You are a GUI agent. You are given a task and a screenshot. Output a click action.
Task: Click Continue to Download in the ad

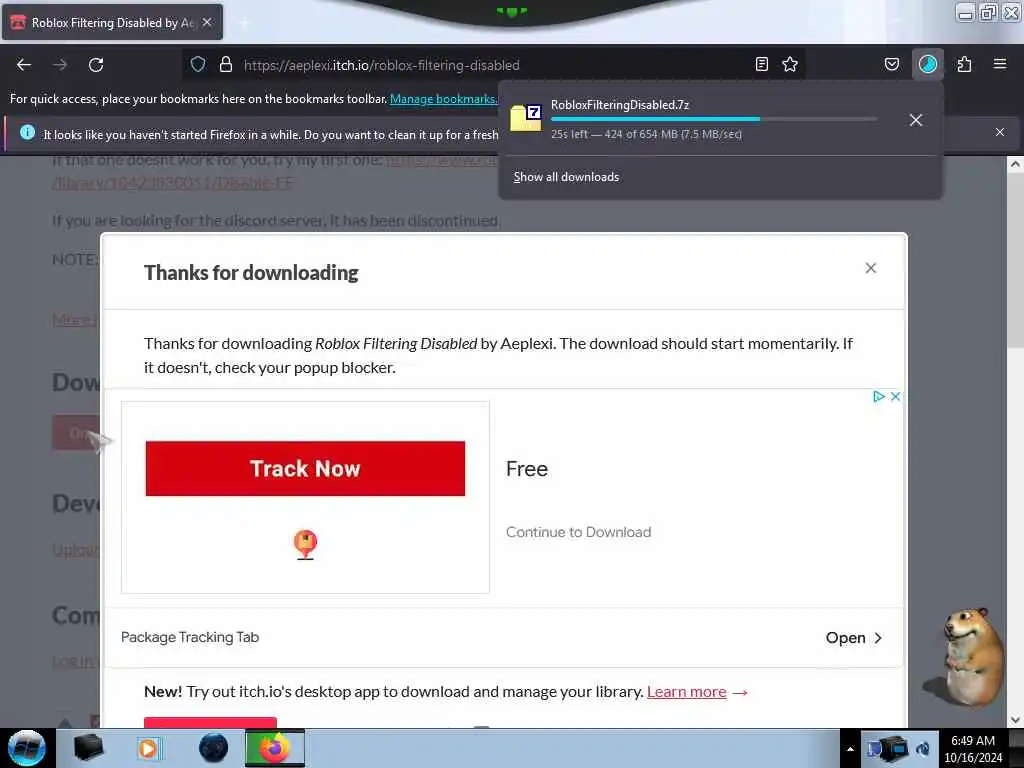[578, 532]
